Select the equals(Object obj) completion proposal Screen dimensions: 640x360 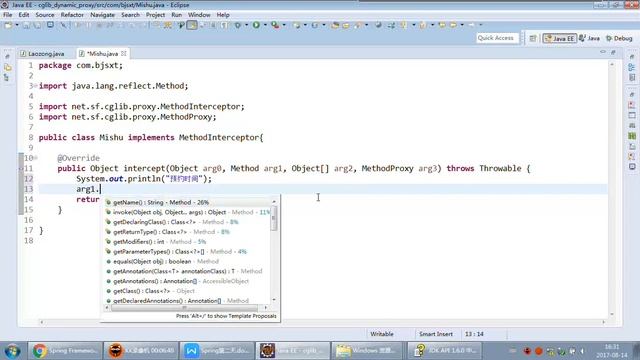pos(187,261)
